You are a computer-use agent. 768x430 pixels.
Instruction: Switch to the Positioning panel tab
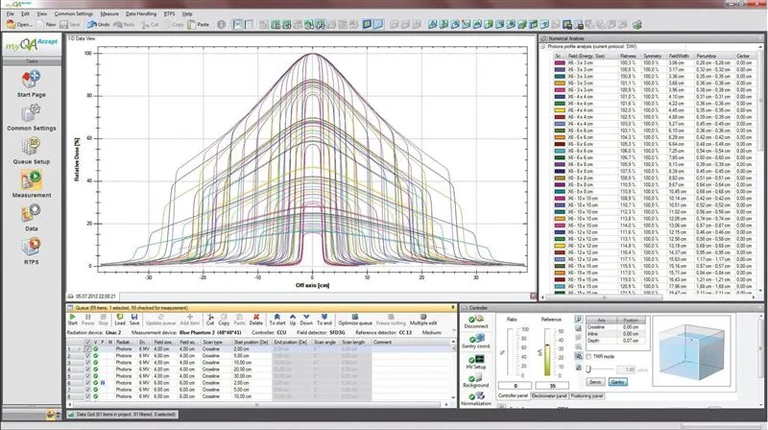[587, 396]
